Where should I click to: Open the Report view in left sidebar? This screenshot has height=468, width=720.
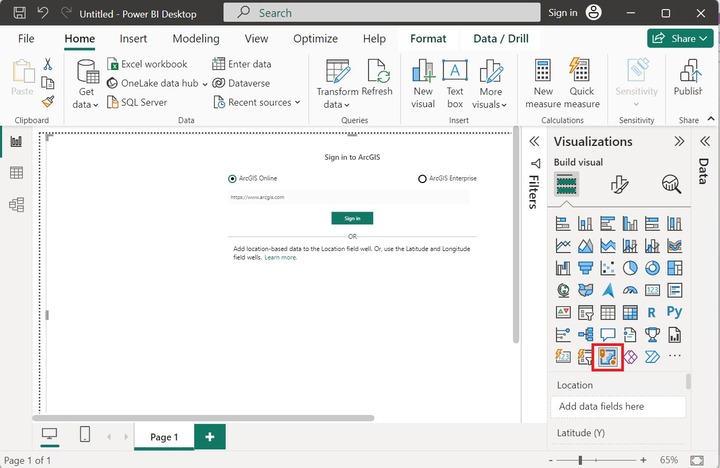[x=16, y=141]
